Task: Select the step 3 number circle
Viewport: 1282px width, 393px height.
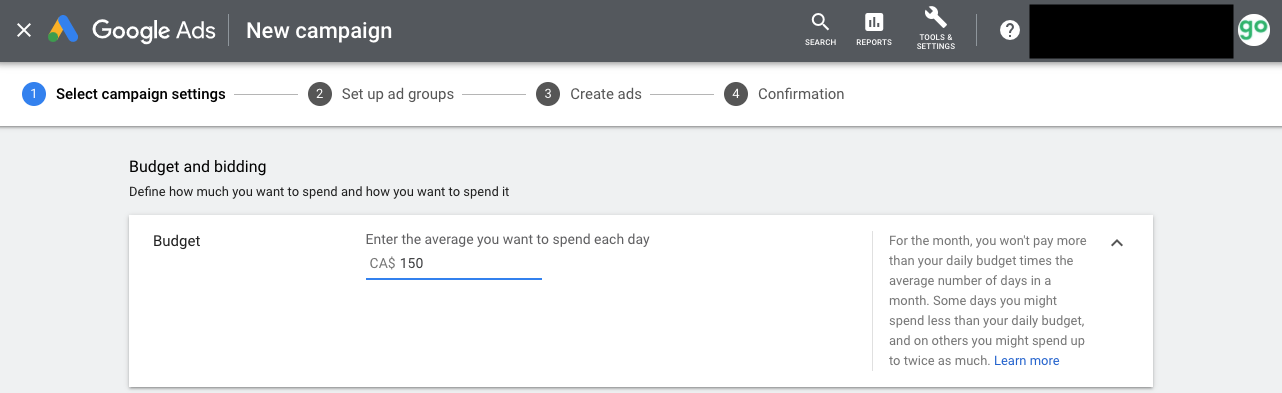Action: pyautogui.click(x=548, y=94)
